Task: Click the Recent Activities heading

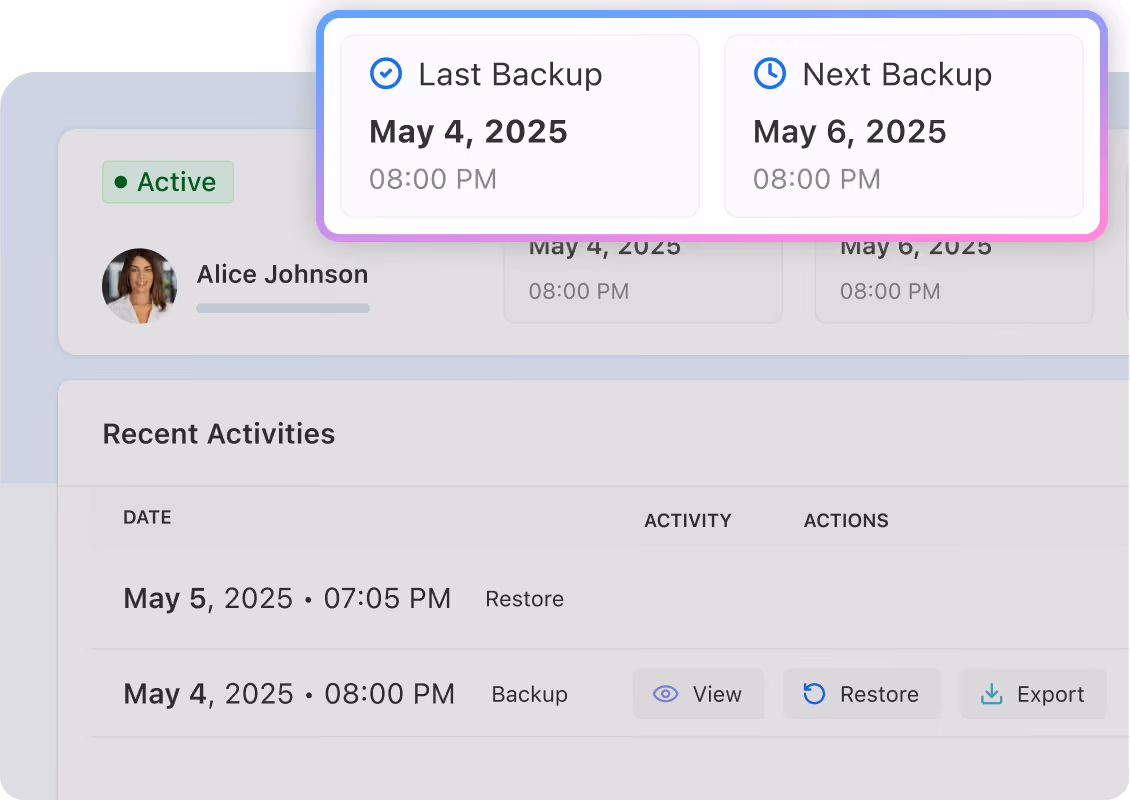Action: tap(219, 434)
